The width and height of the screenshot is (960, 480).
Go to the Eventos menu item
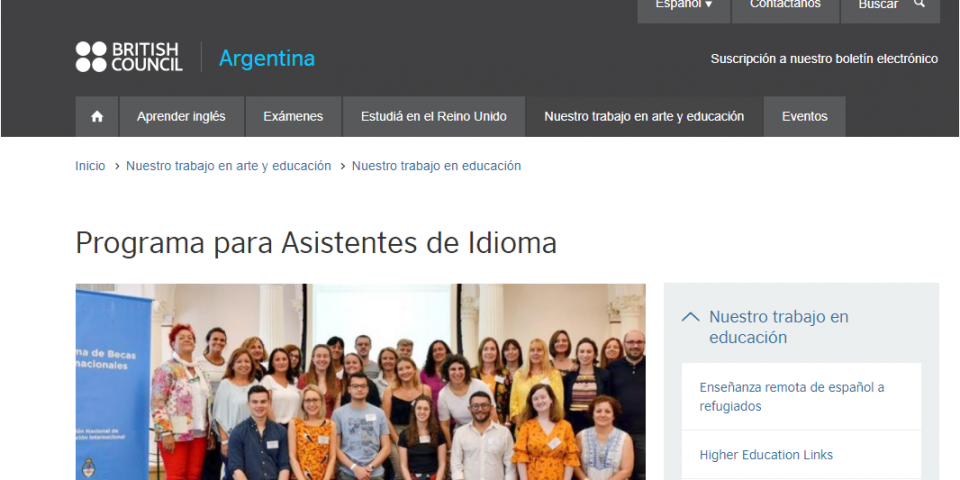pyautogui.click(x=804, y=116)
